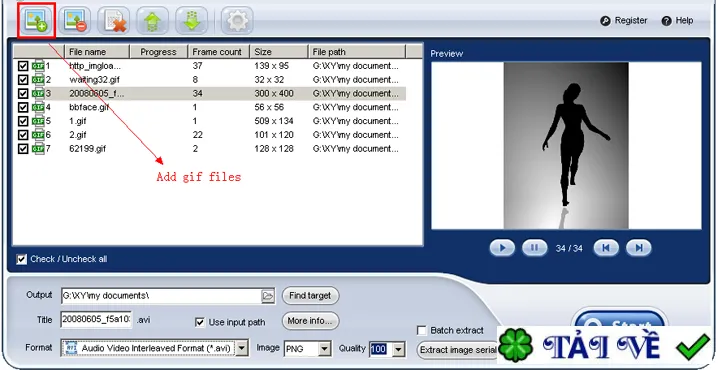Screen dimensions: 718x370
Task: Click the Output path input field
Action: [x=161, y=296]
